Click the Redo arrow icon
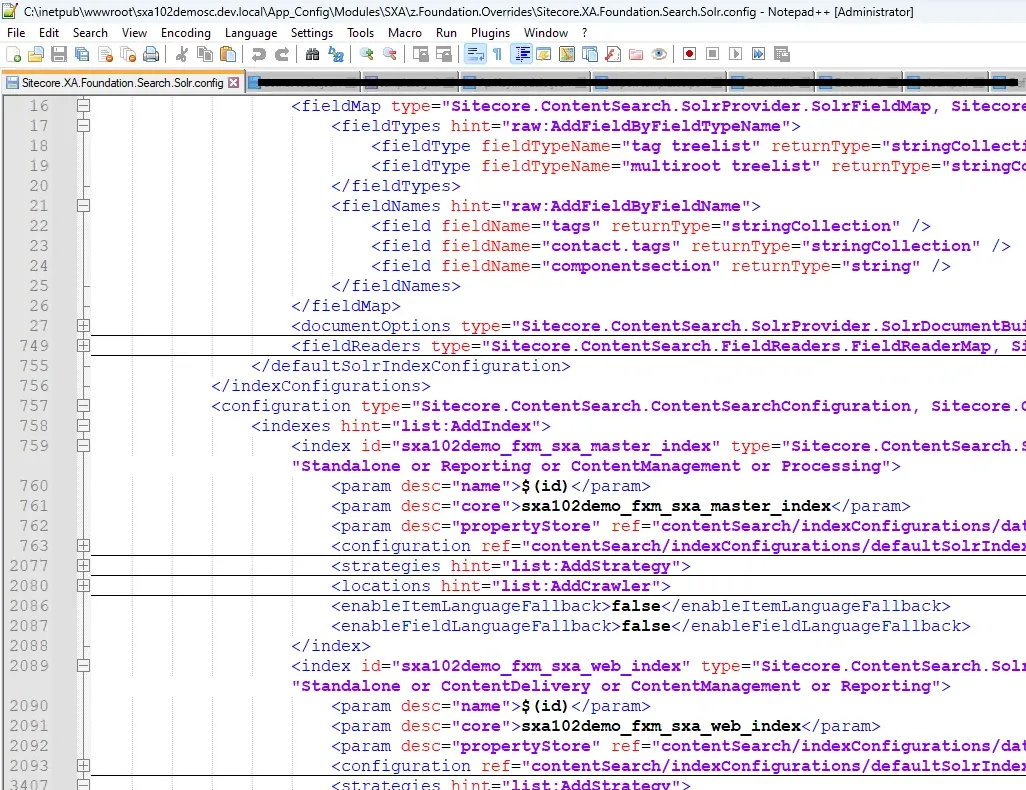The height and width of the screenshot is (790, 1026). [x=281, y=54]
